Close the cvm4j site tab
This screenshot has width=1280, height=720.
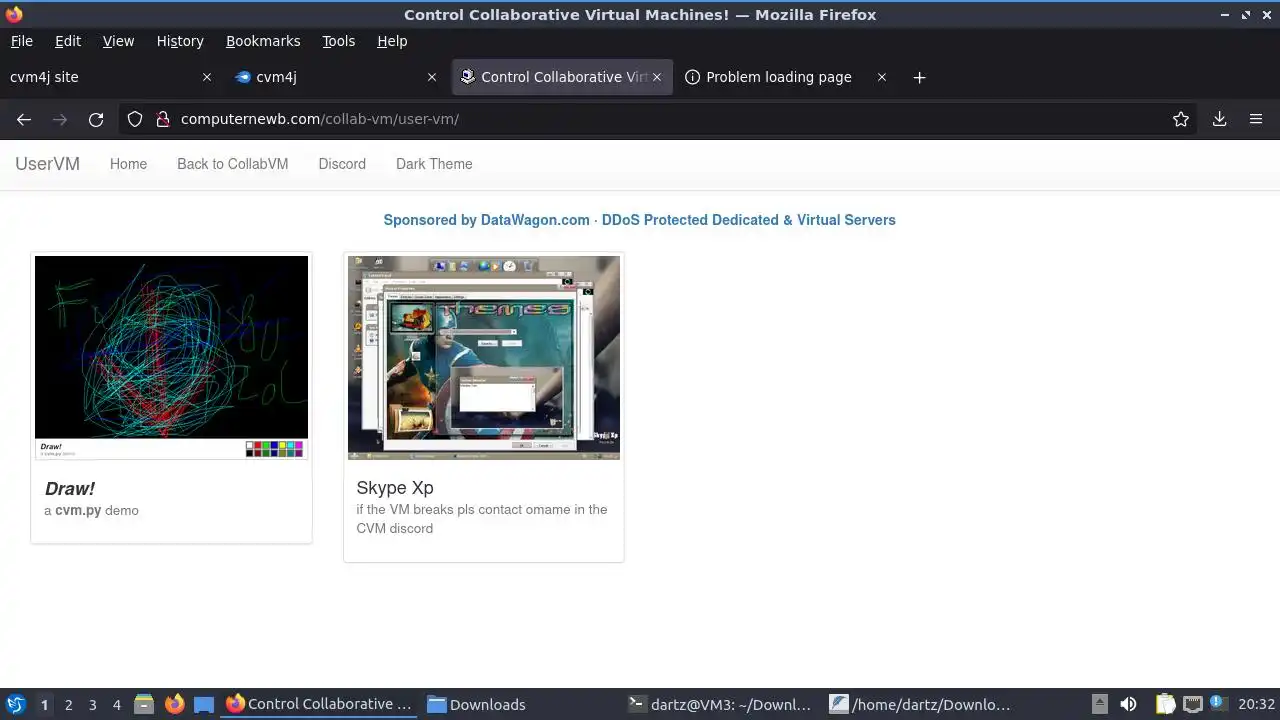click(x=207, y=77)
